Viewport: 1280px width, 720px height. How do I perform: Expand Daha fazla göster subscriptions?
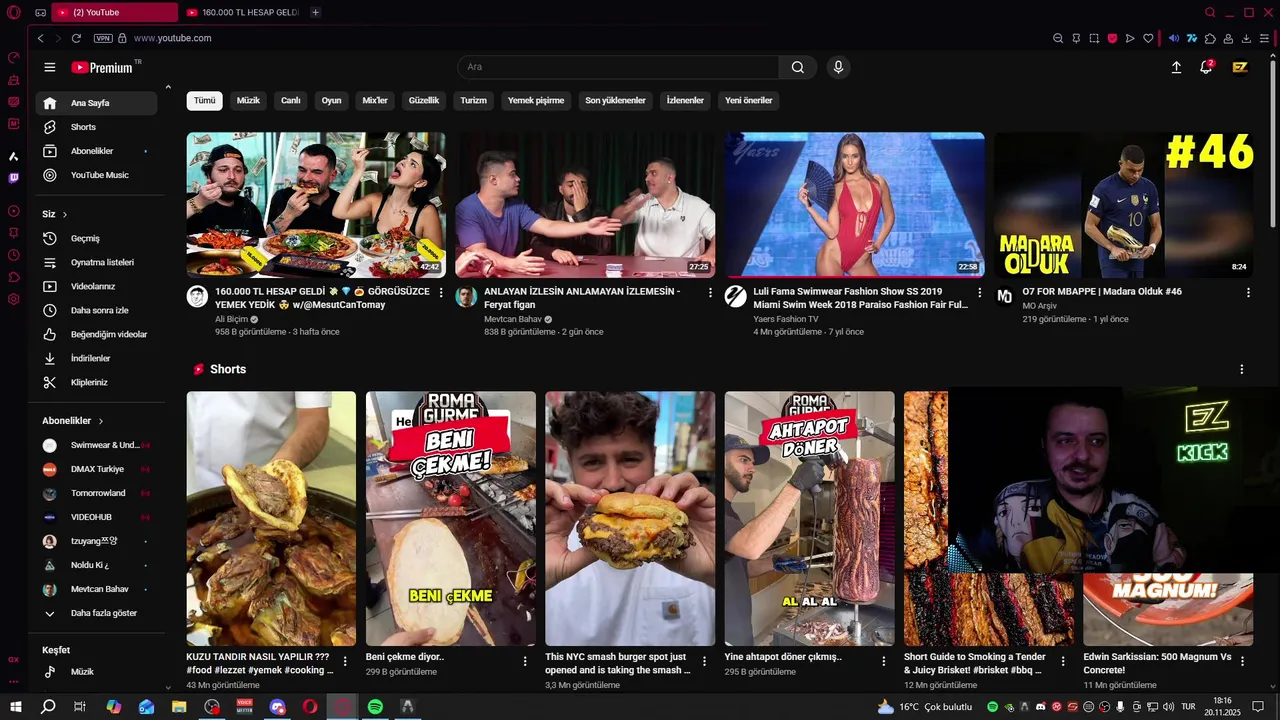click(96, 613)
